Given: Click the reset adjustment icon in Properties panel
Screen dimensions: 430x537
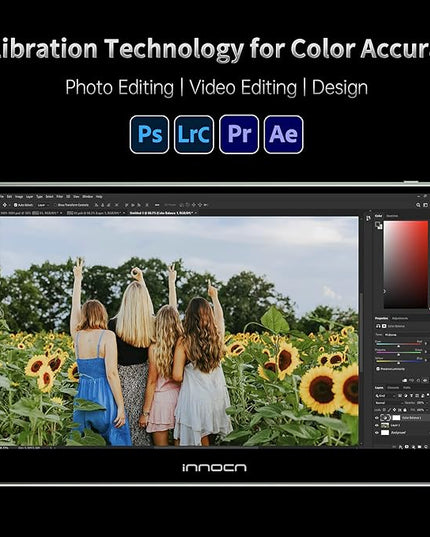Looking at the screenshot, I should tap(418, 380).
